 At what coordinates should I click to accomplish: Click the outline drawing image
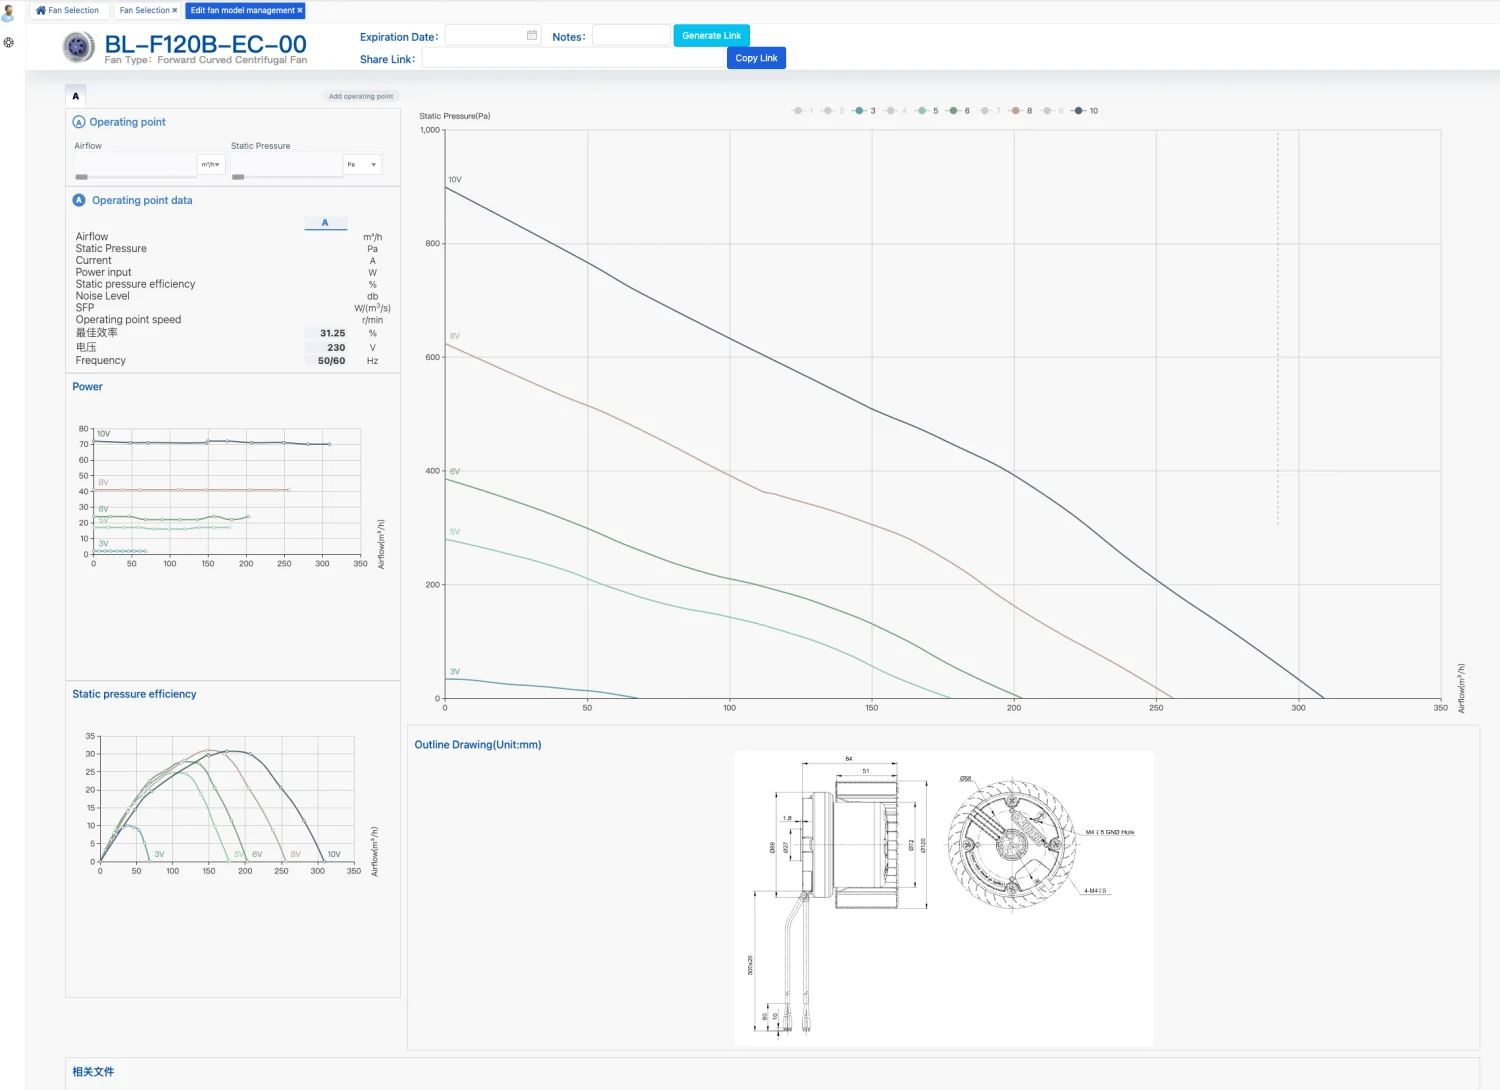point(943,898)
